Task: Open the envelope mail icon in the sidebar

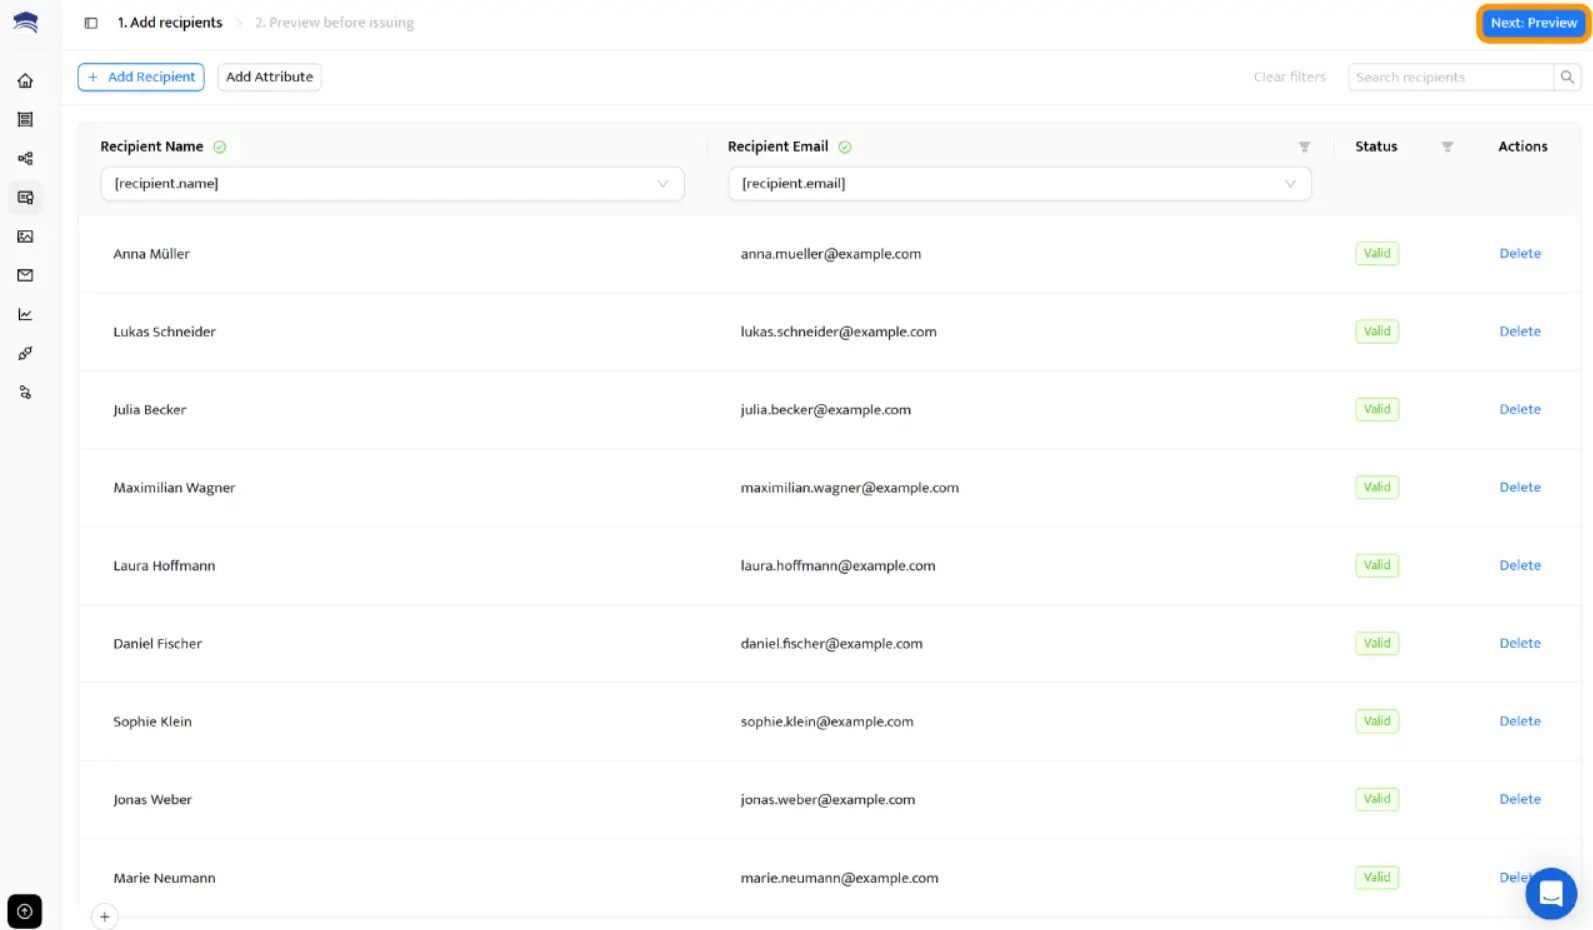Action: [x=25, y=275]
